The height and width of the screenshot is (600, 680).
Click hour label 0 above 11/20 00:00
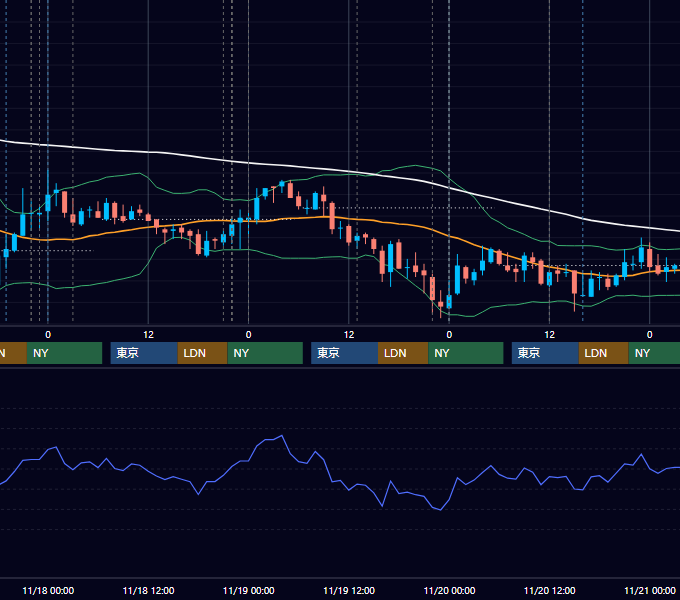[449, 335]
